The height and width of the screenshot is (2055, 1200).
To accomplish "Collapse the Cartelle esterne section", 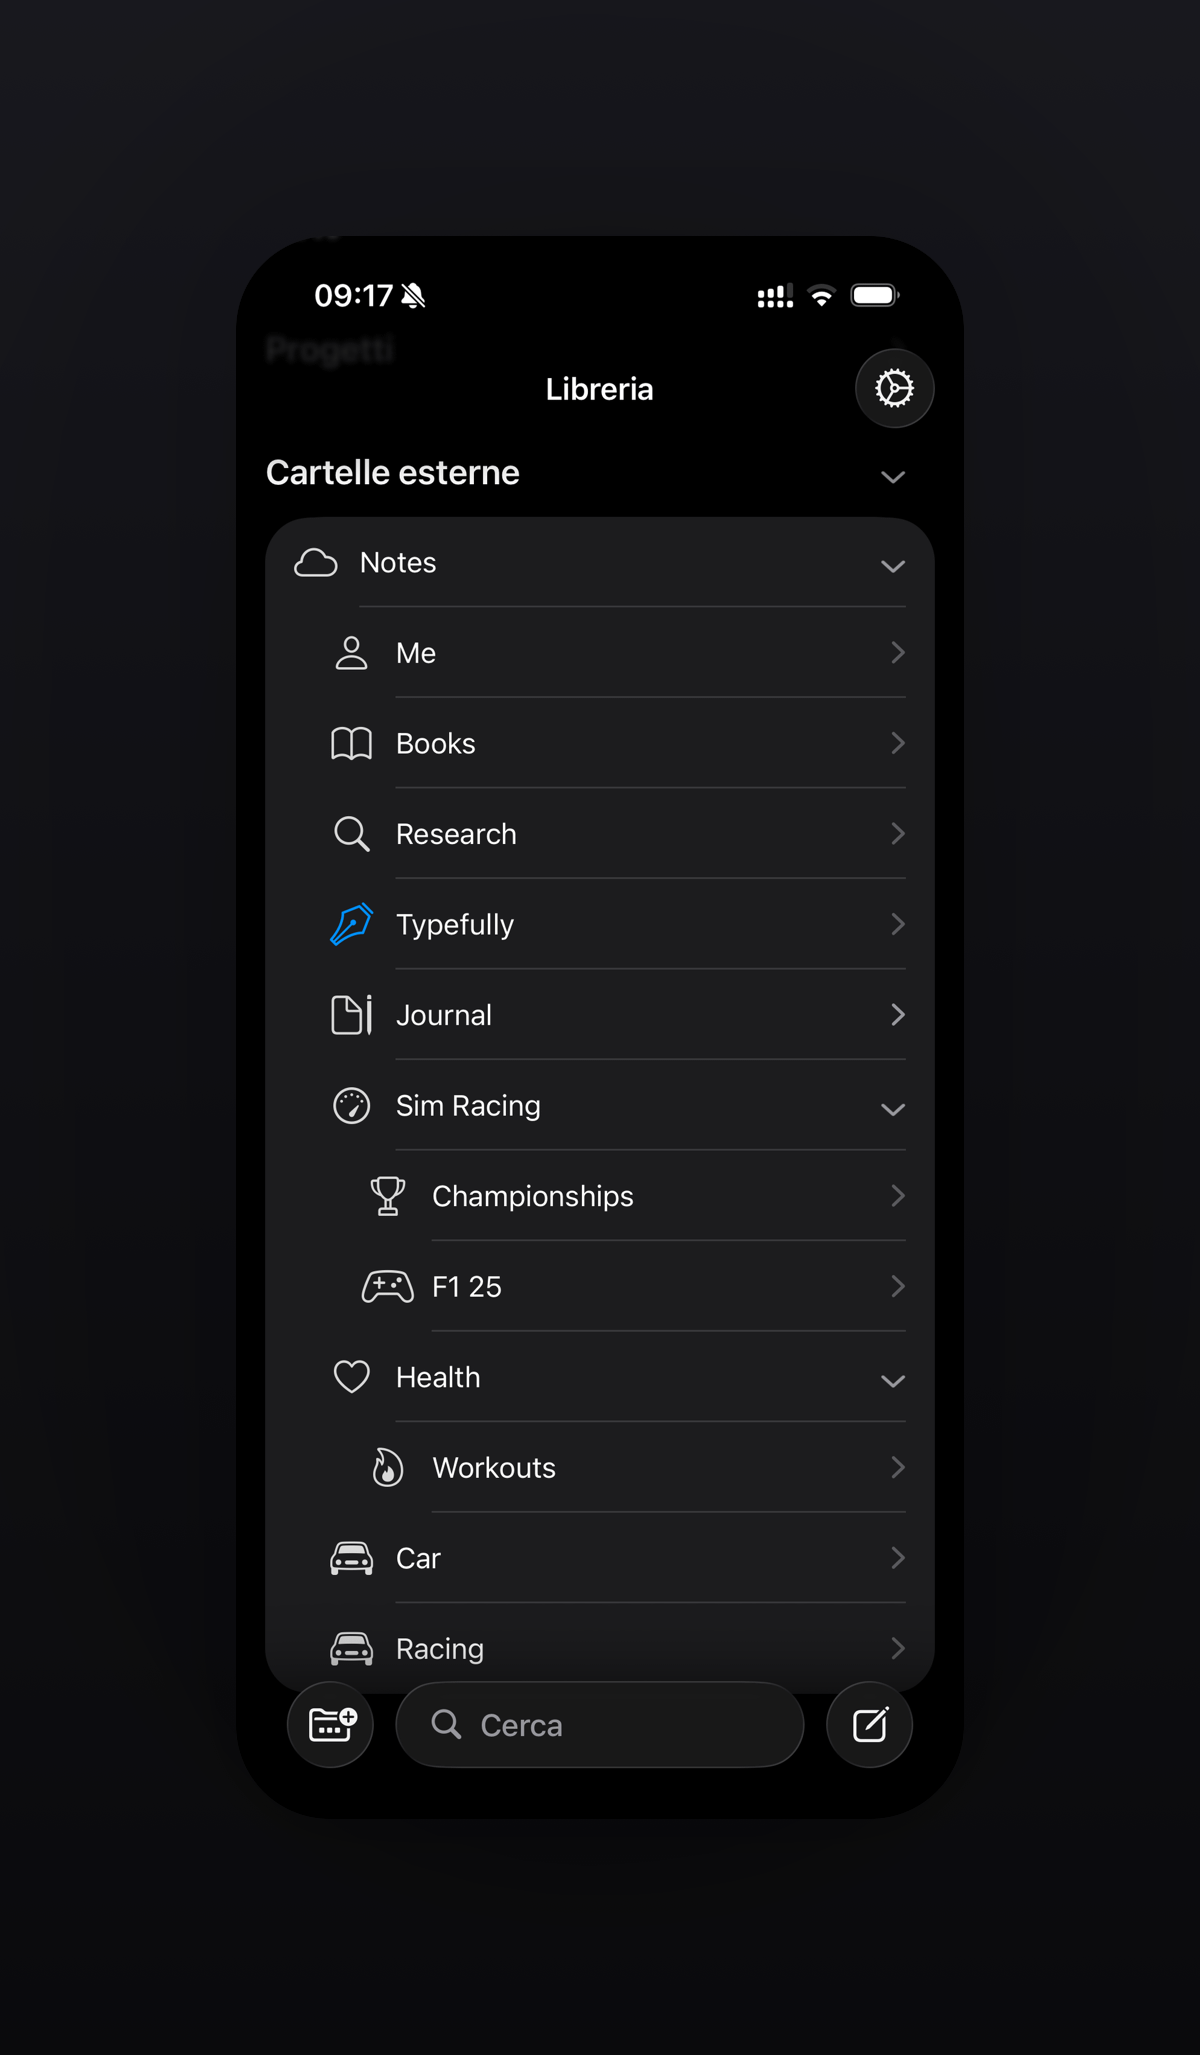I will coord(892,477).
